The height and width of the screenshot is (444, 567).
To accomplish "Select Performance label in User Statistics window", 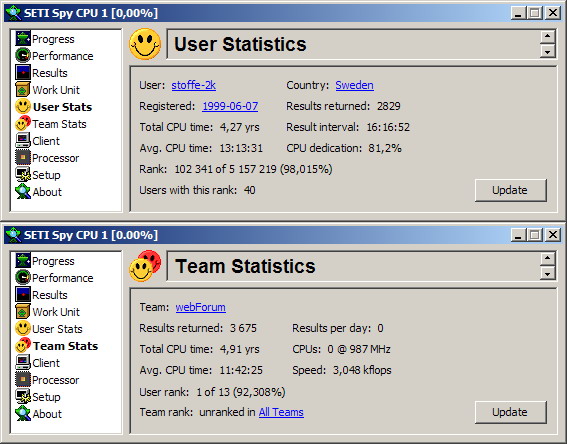I will tap(63, 56).
